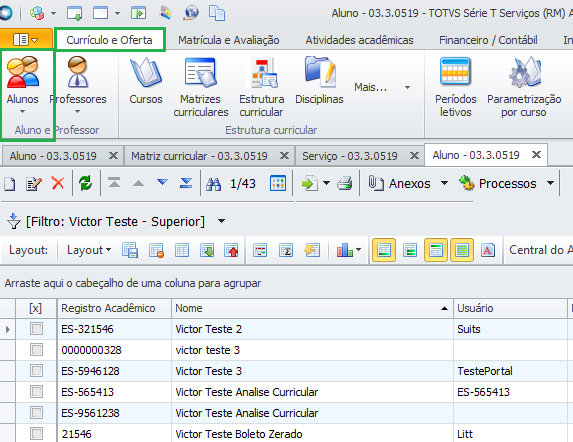Sort by Registro Acadêmico column header
Viewport: 573px width, 442px height.
[x=114, y=308]
